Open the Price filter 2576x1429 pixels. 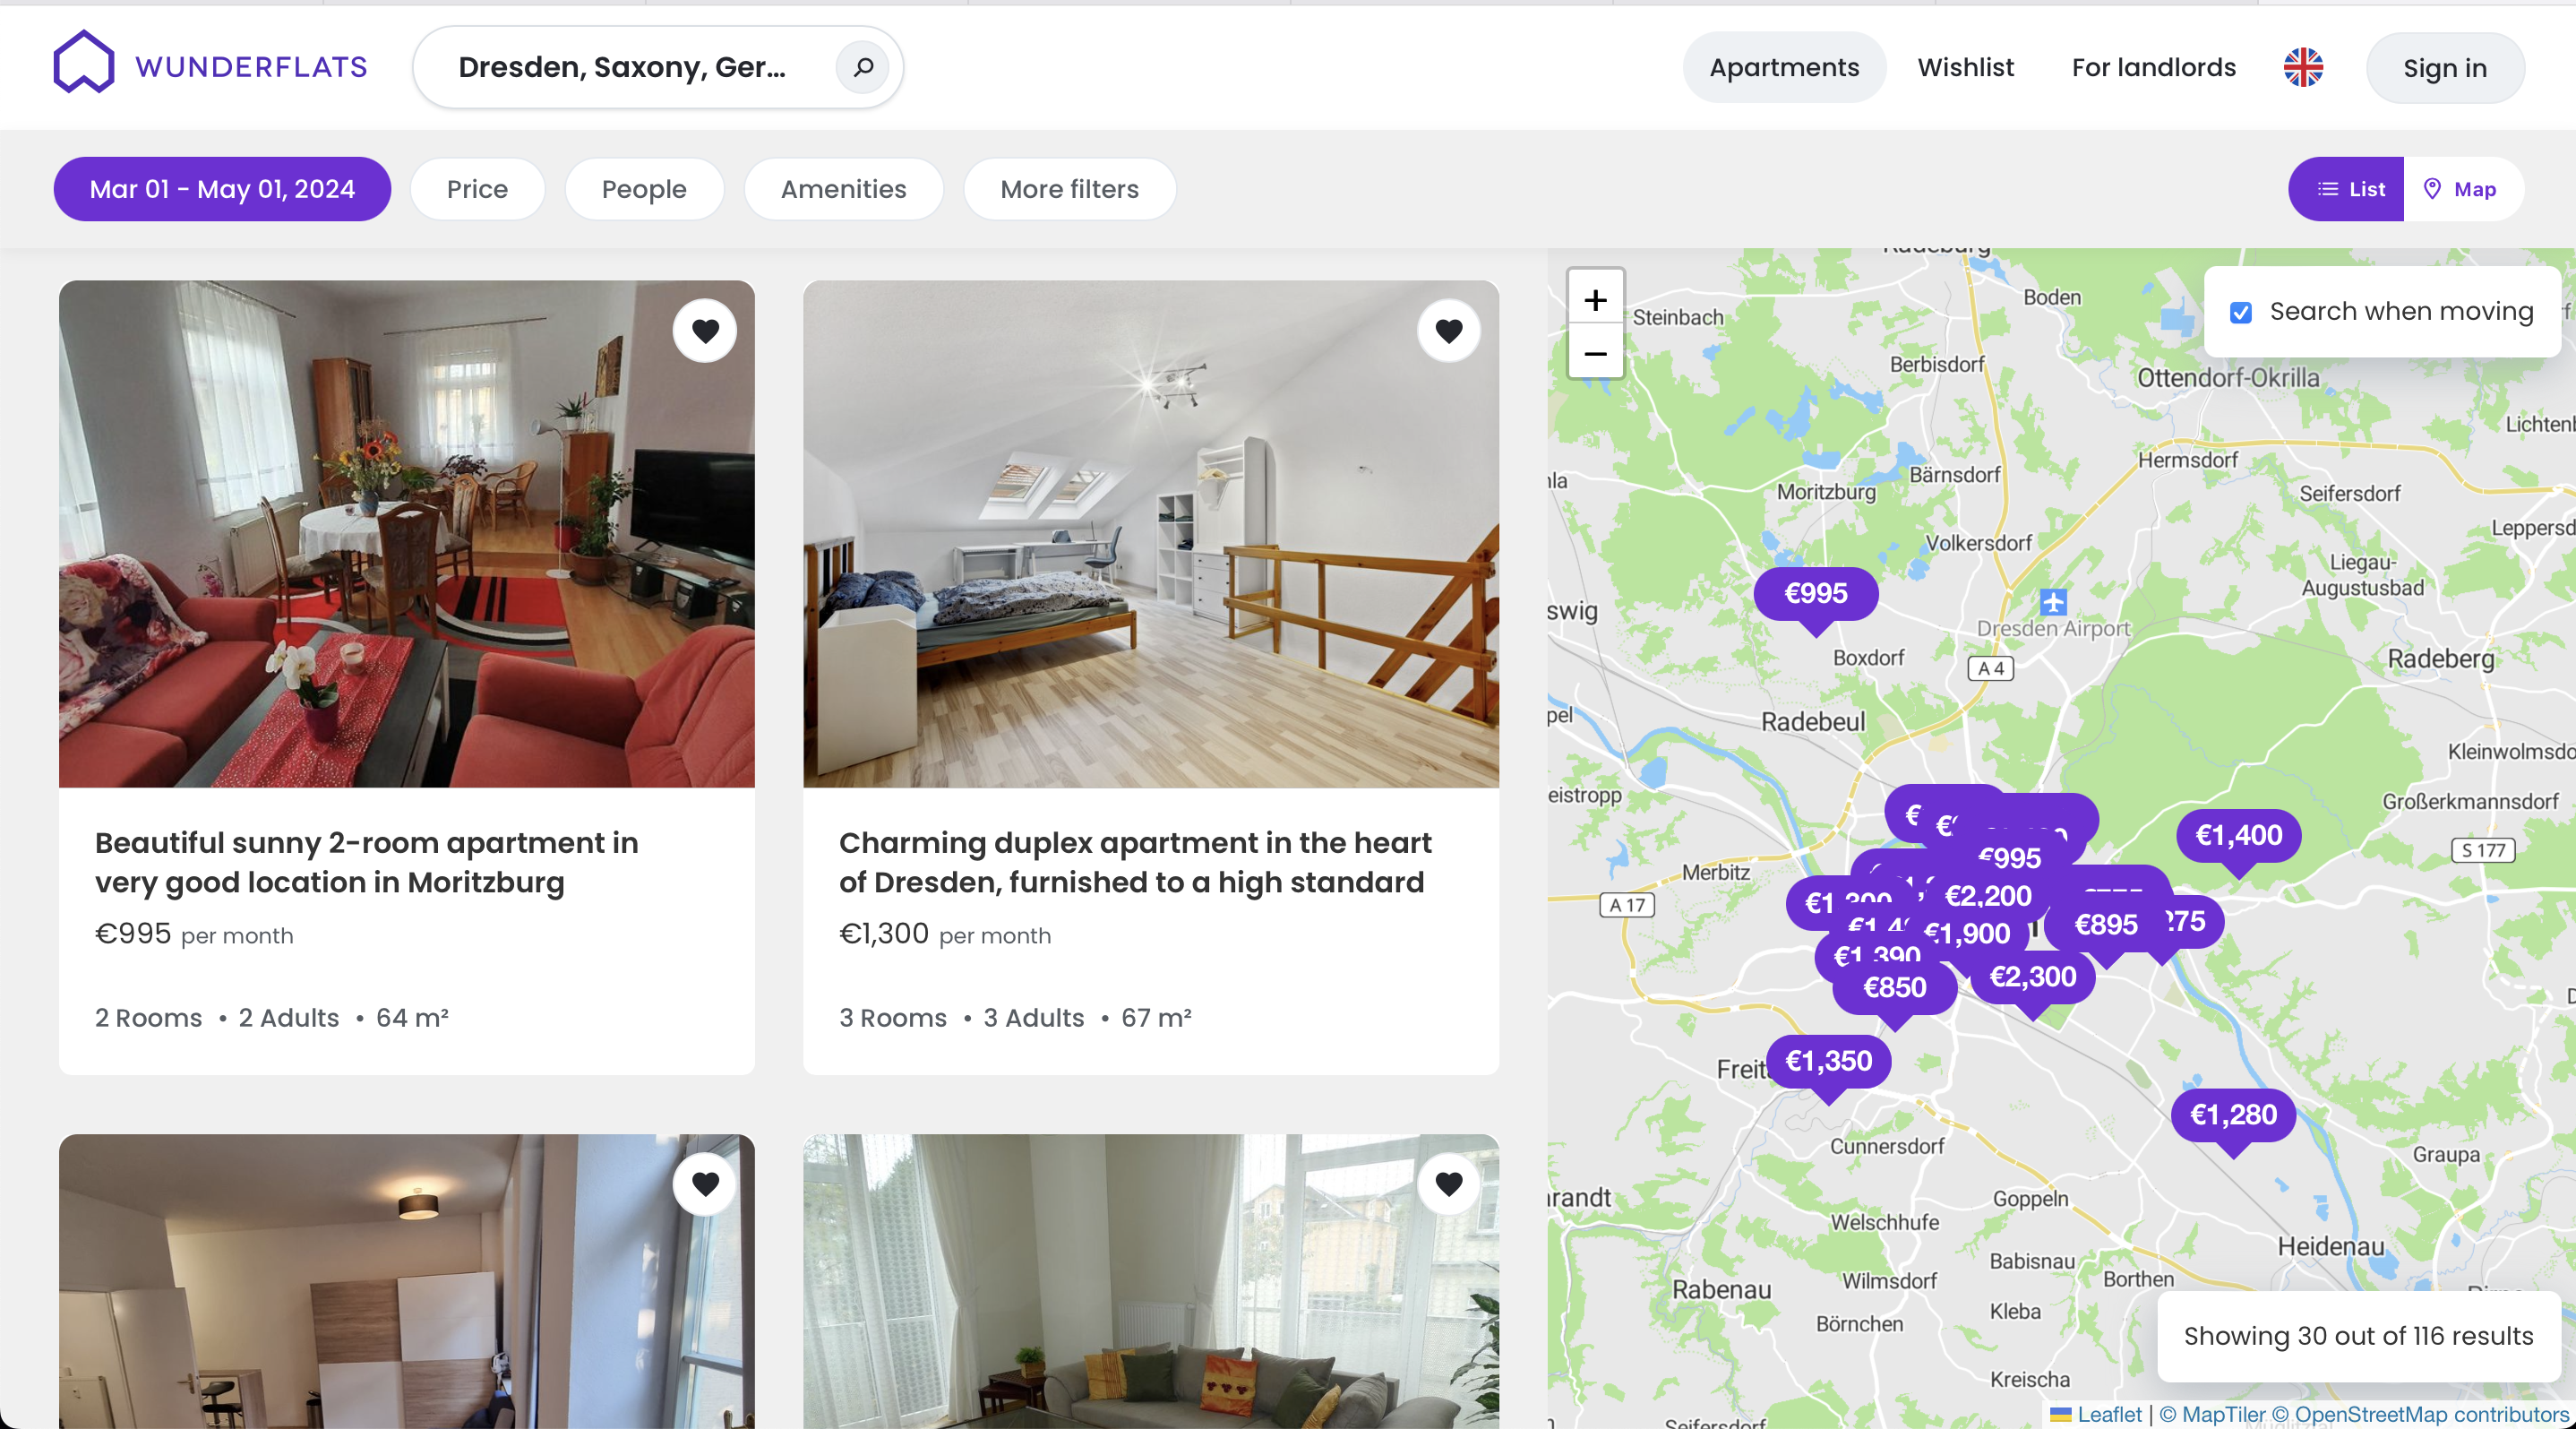point(477,189)
